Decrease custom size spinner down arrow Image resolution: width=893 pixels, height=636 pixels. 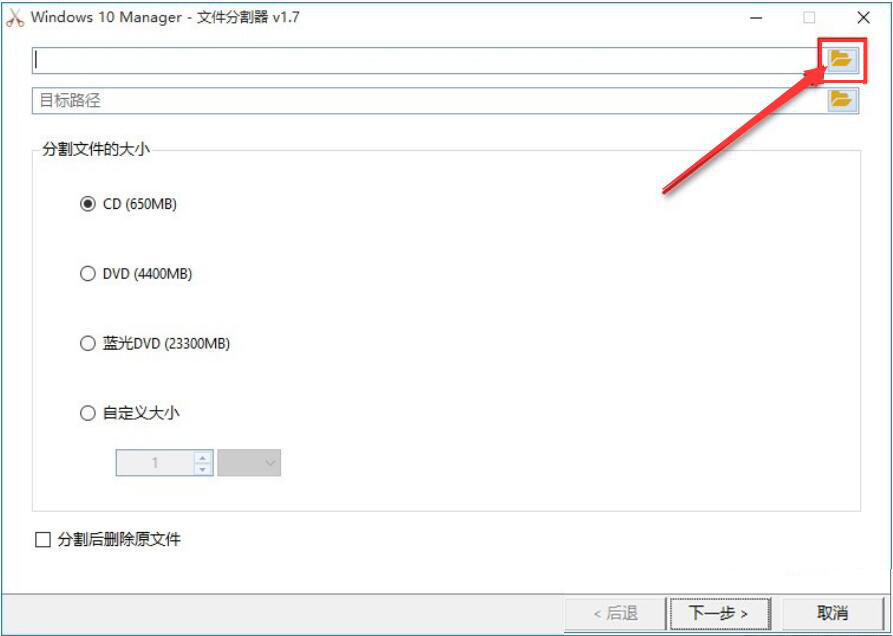click(203, 469)
